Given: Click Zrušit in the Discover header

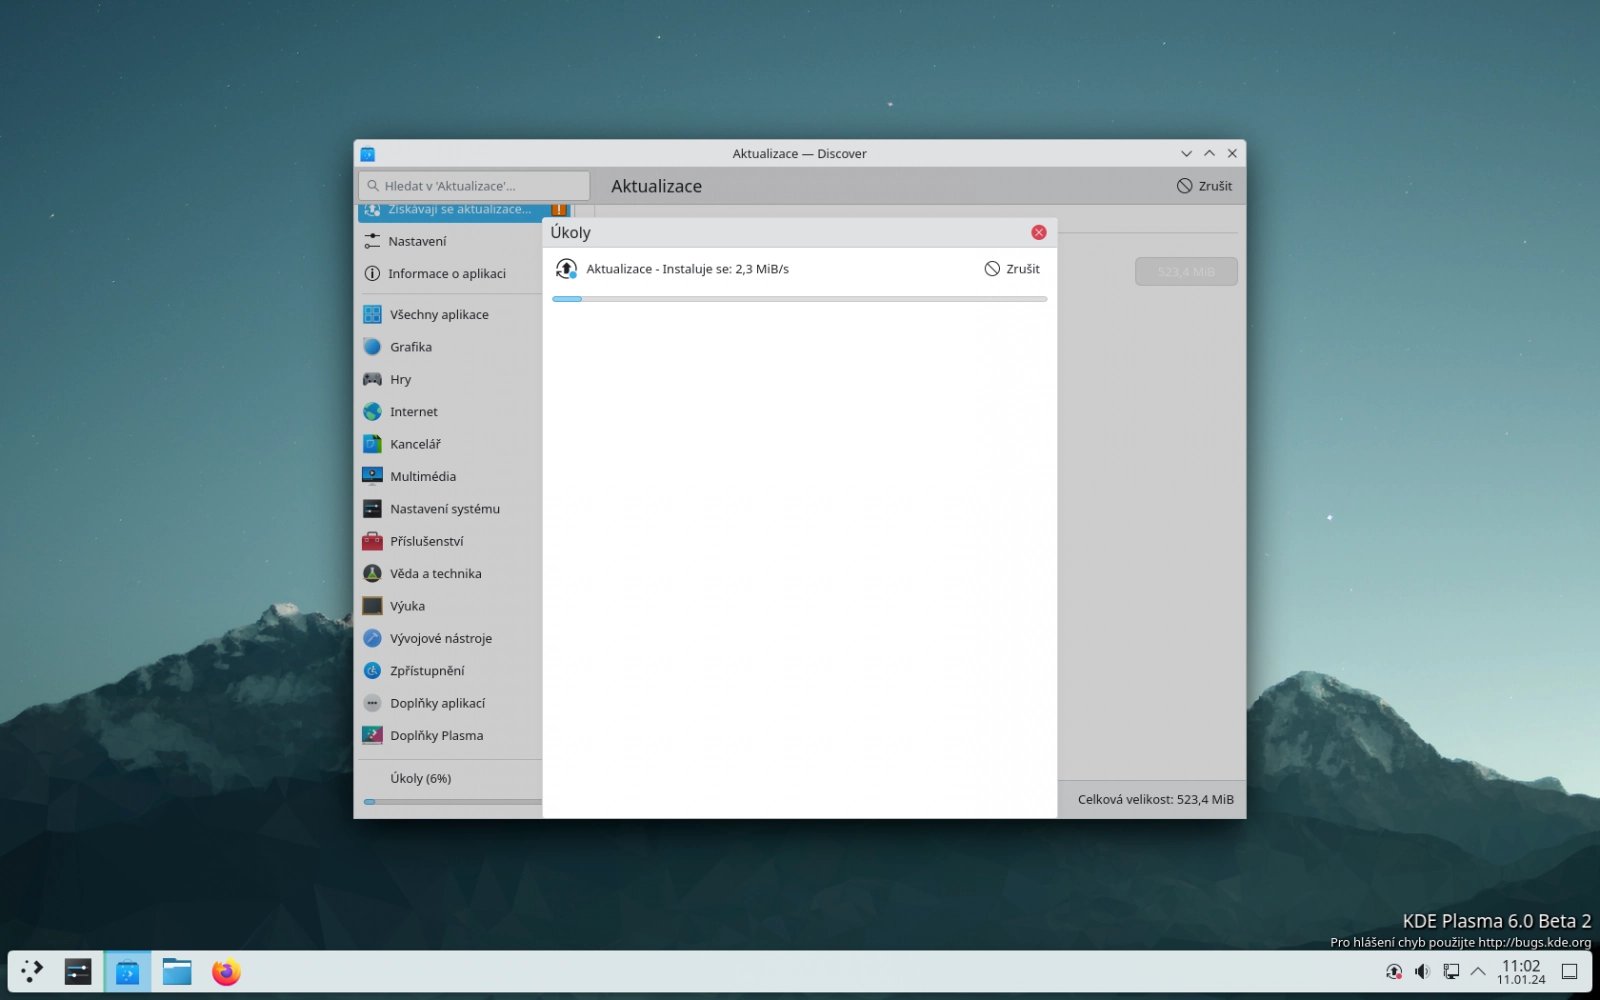Looking at the screenshot, I should click(x=1204, y=186).
